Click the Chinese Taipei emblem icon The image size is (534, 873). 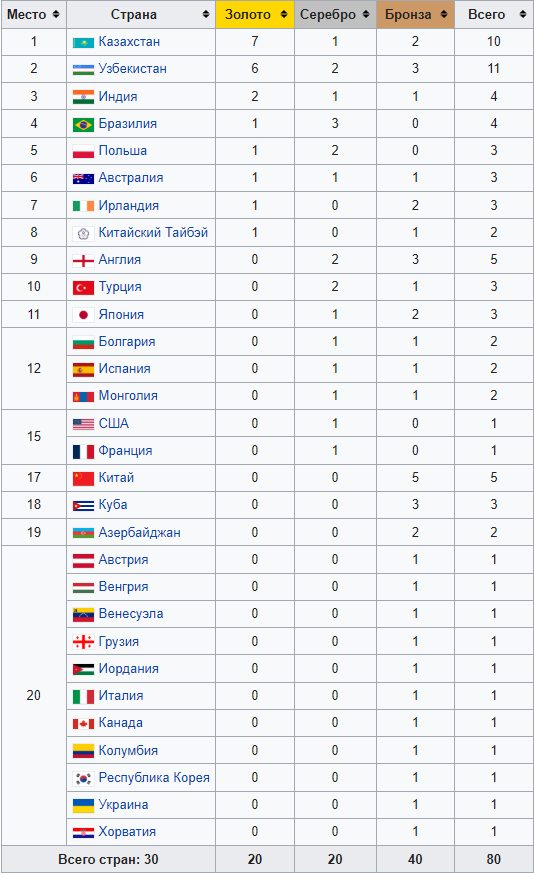(83, 233)
